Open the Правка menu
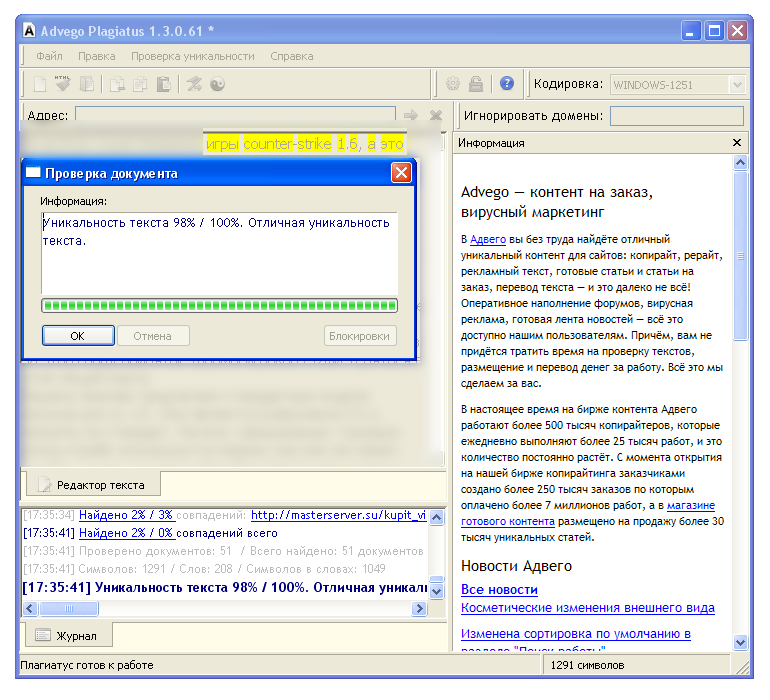Screen dimensions: 770x700 (x=97, y=56)
